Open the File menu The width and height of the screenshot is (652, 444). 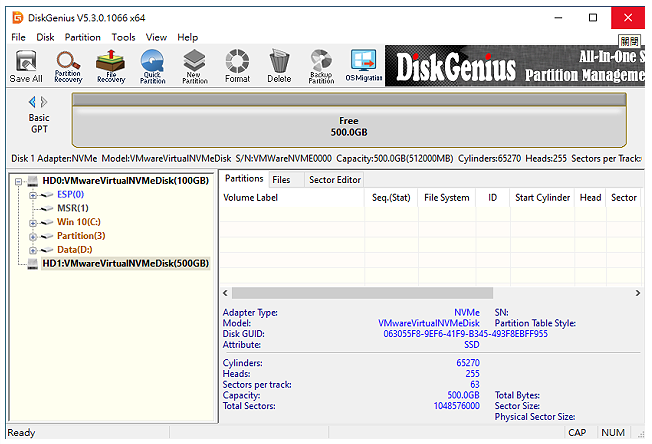(x=18, y=37)
